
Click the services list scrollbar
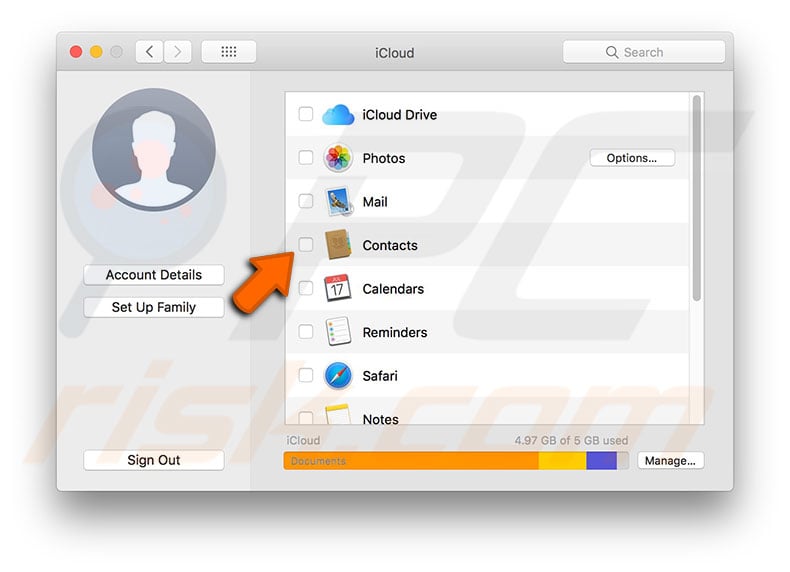696,199
